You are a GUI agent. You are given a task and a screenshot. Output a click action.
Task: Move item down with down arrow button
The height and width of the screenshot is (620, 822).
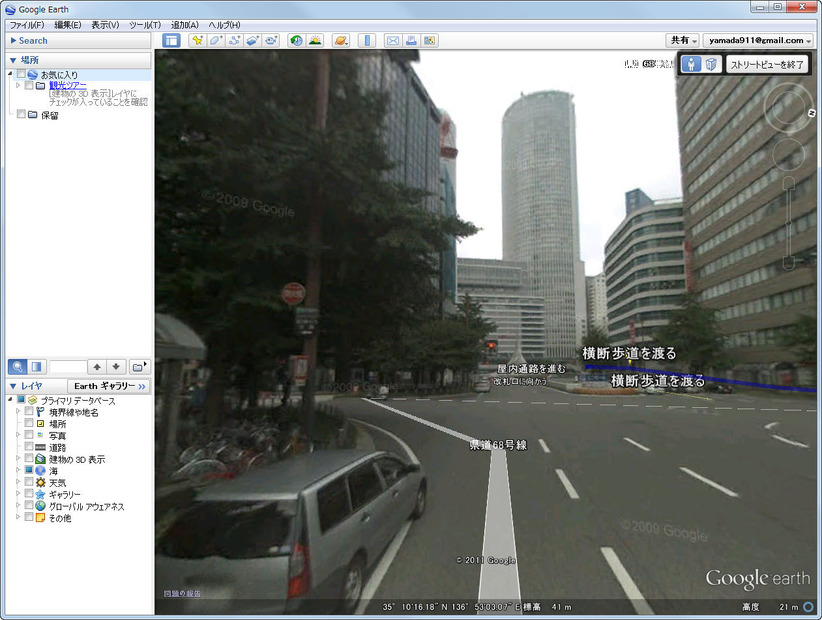pos(116,366)
